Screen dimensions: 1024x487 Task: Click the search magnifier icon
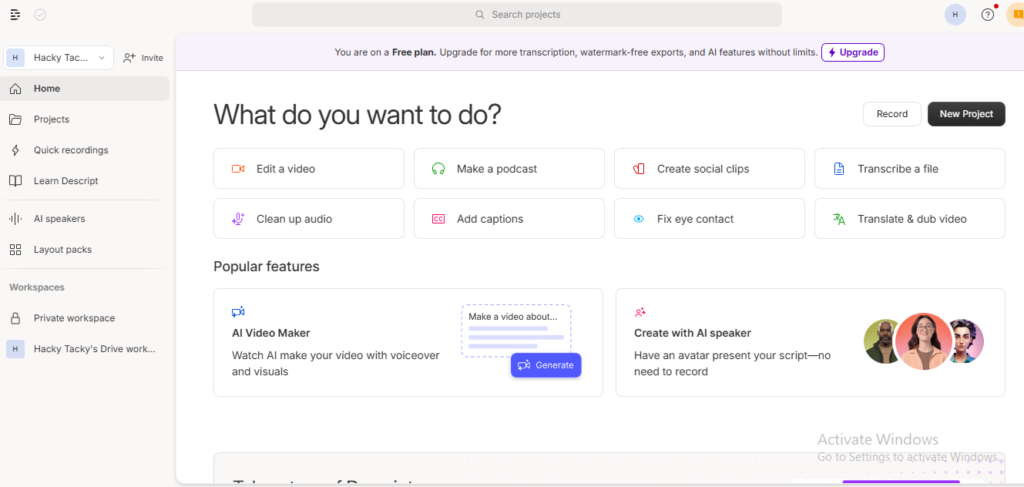(480, 14)
